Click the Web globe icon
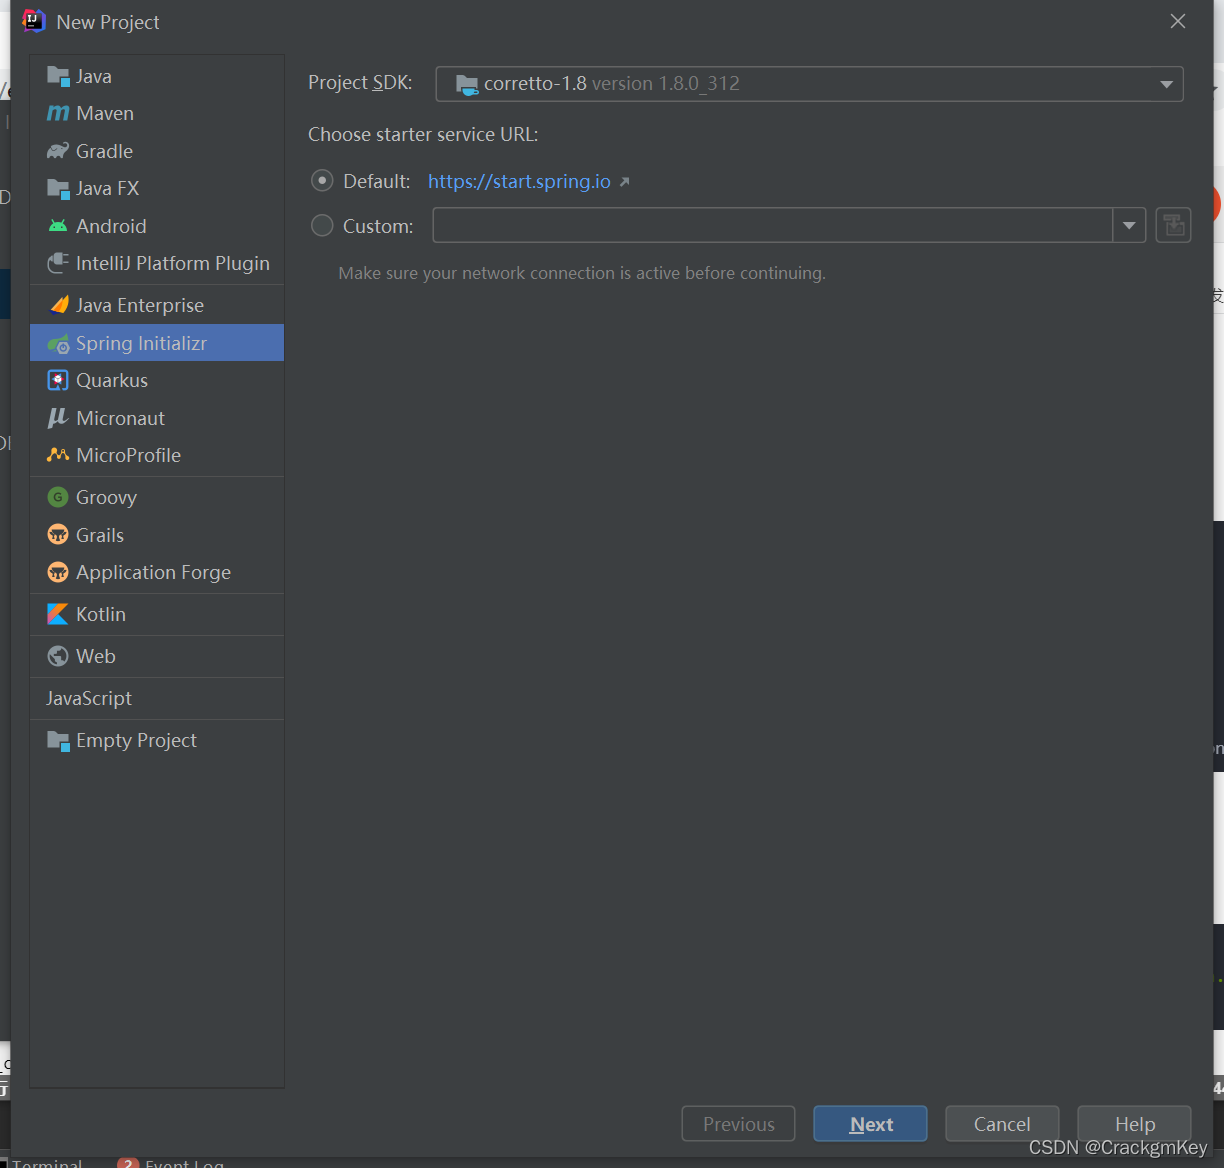 pos(58,656)
